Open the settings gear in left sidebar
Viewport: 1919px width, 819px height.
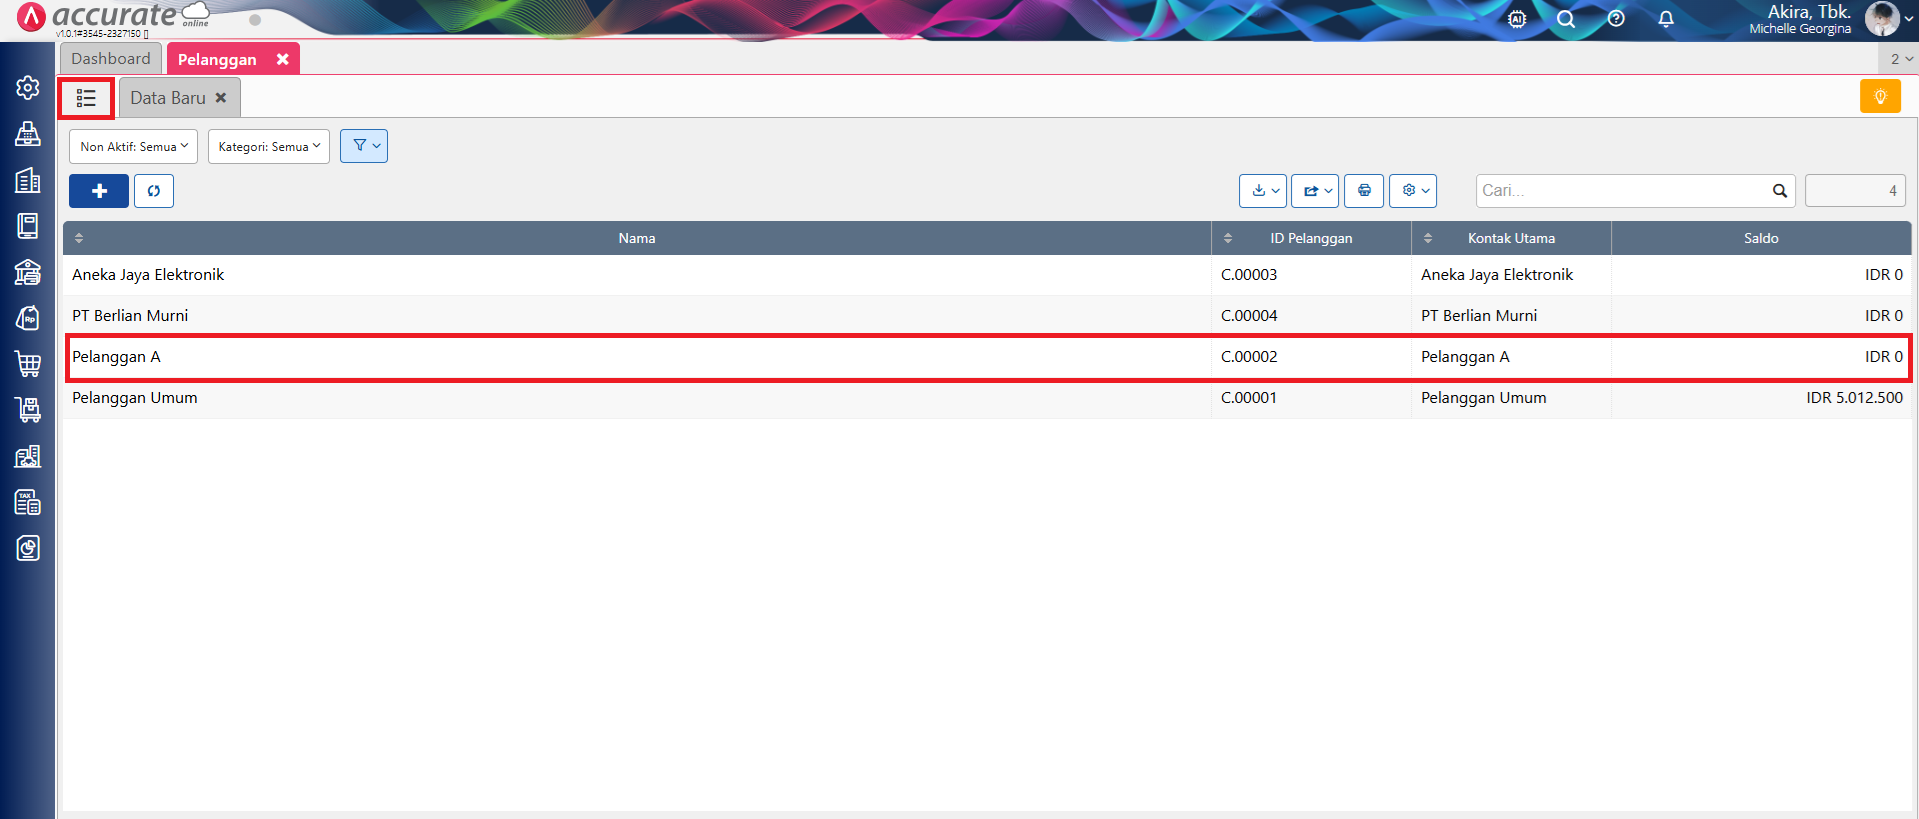(28, 88)
